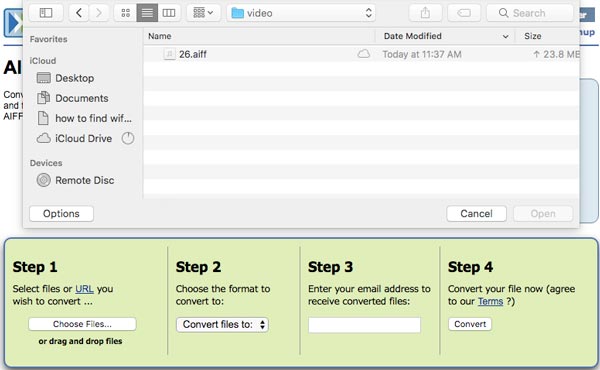
Task: Go back with the left chevron button
Action: (79, 13)
